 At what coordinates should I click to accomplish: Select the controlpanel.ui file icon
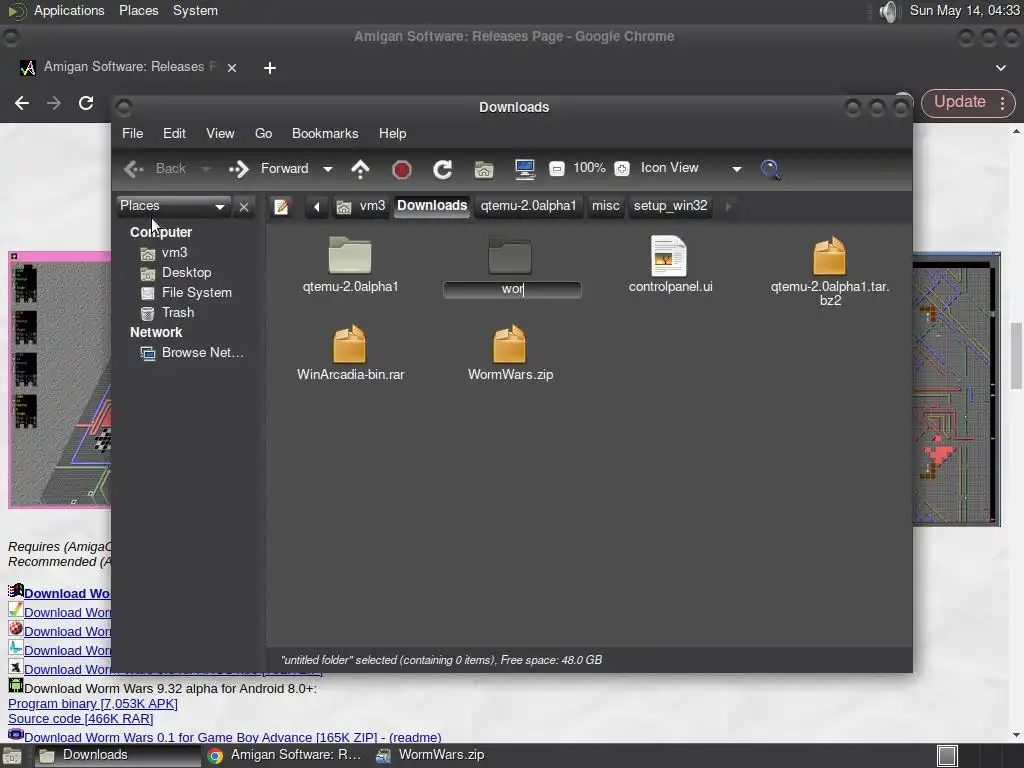click(x=669, y=255)
